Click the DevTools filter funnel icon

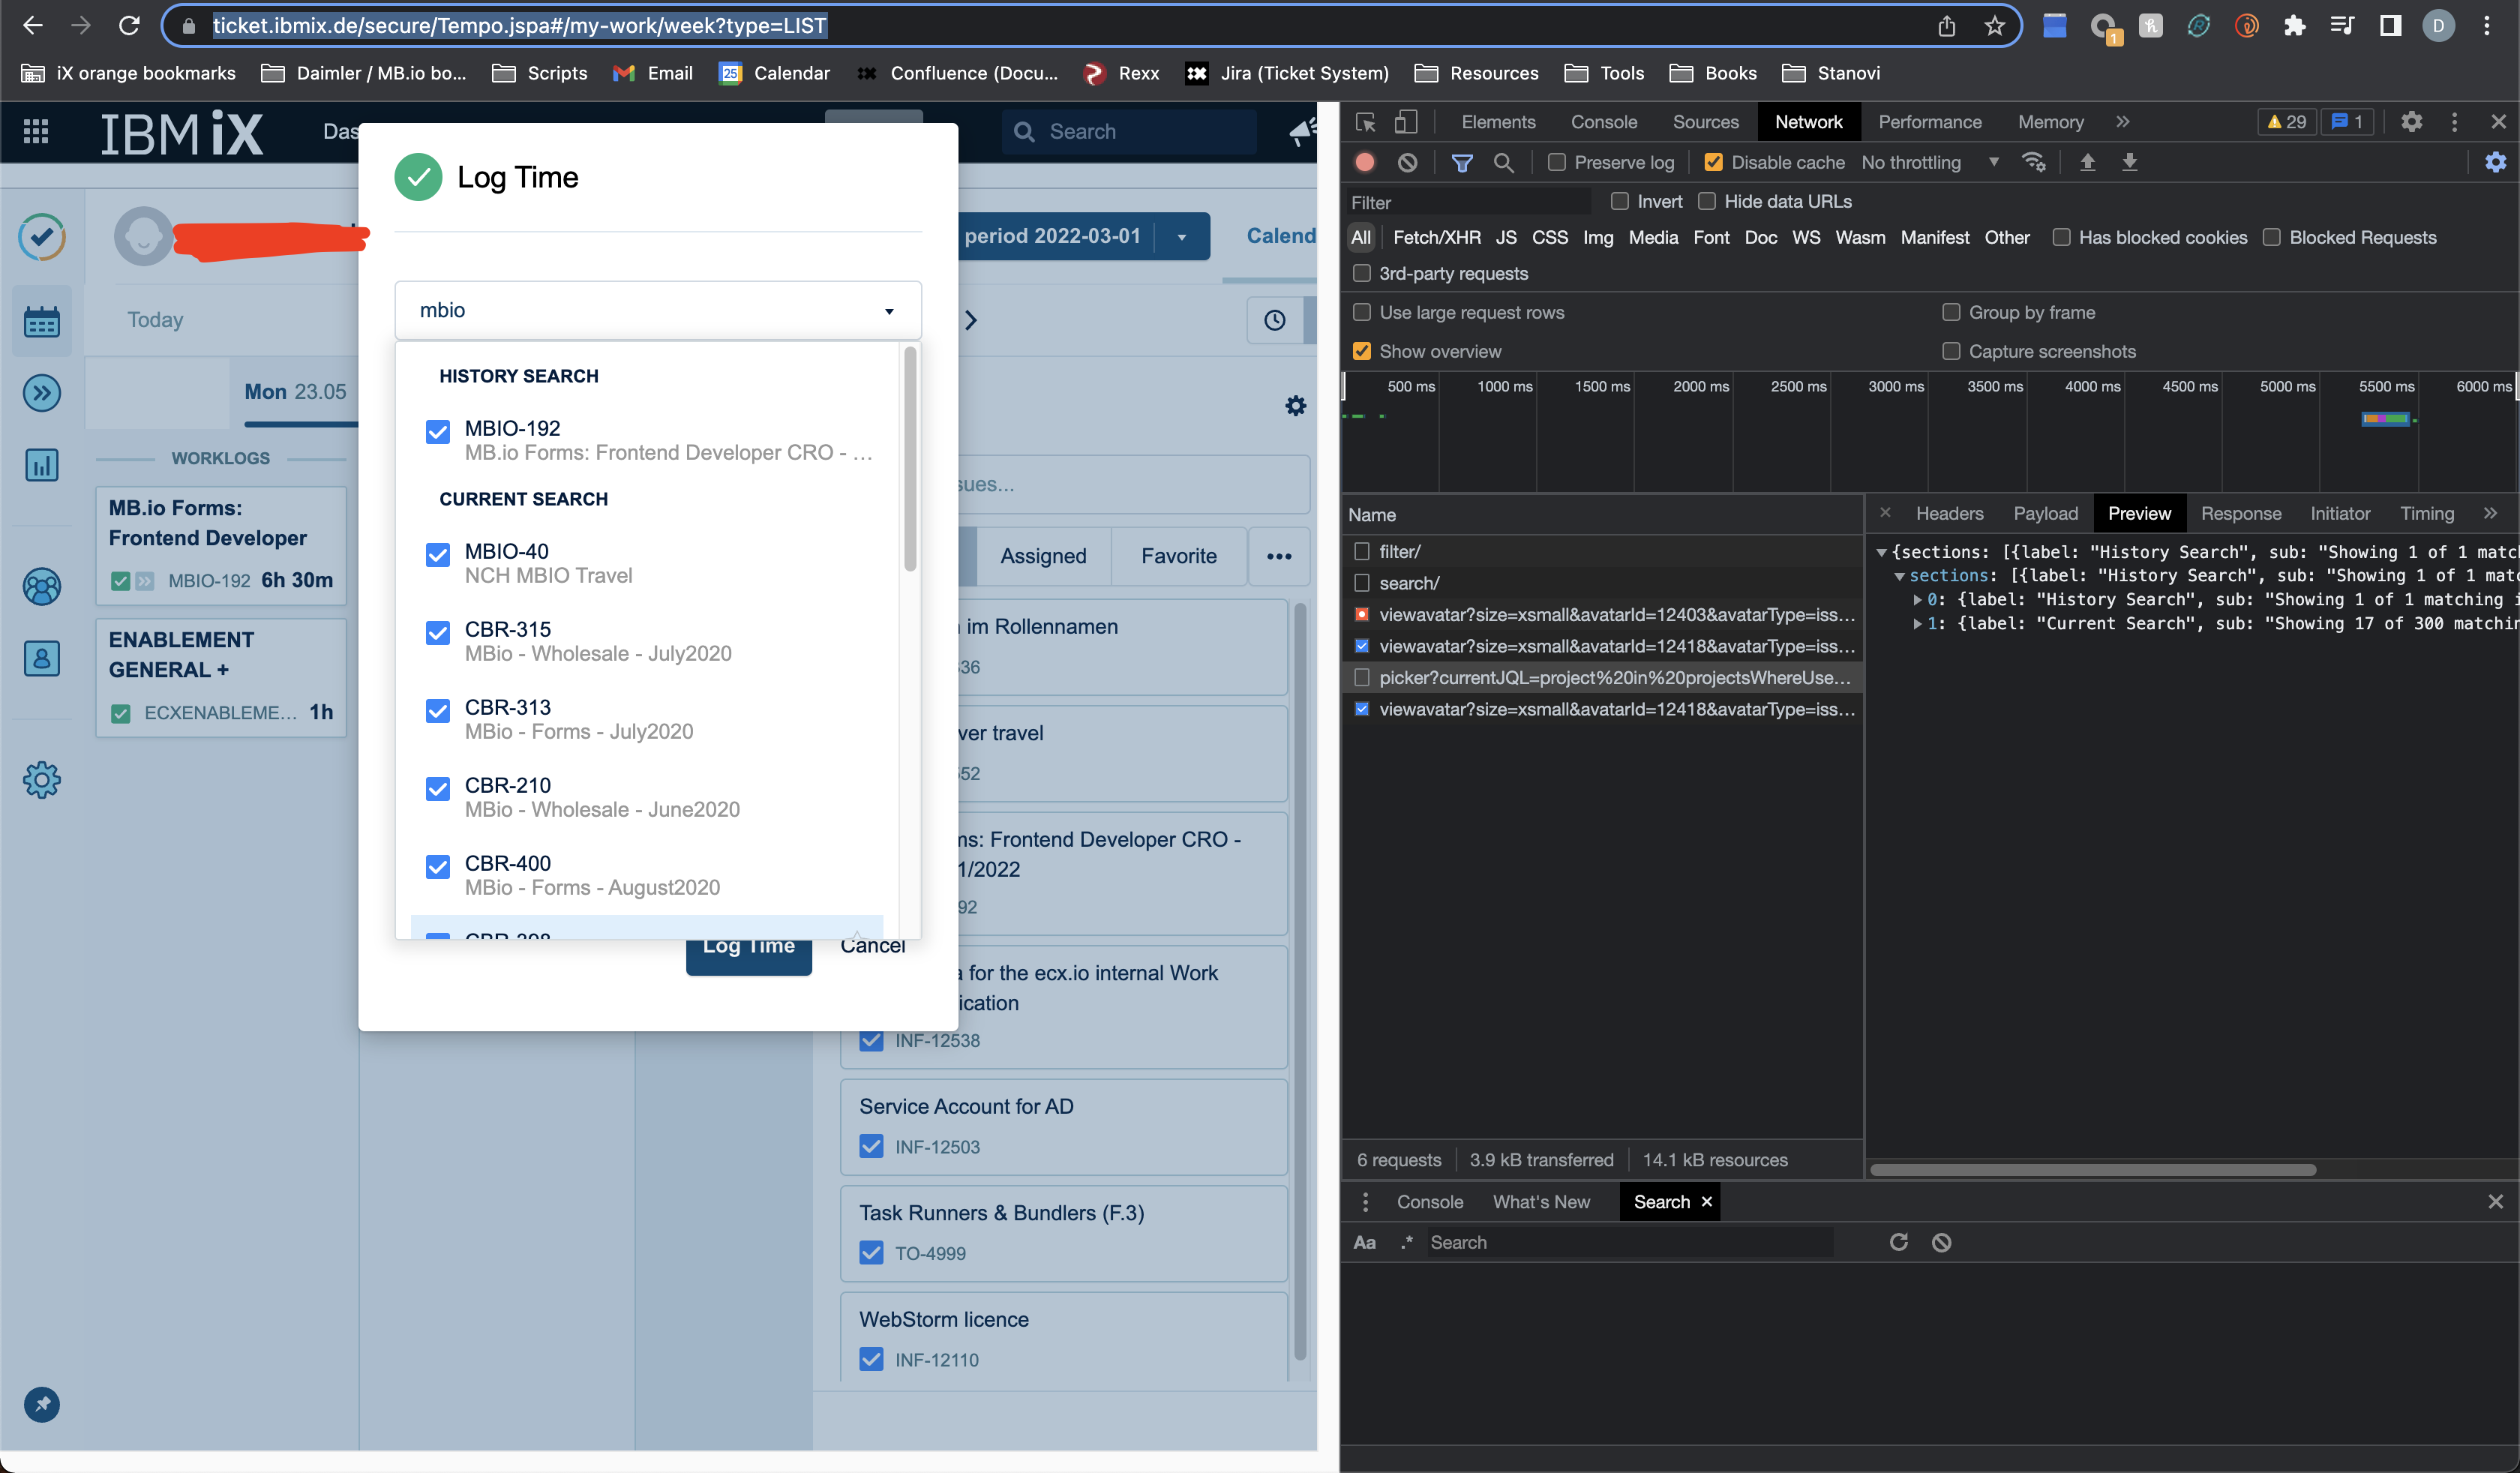(1461, 162)
